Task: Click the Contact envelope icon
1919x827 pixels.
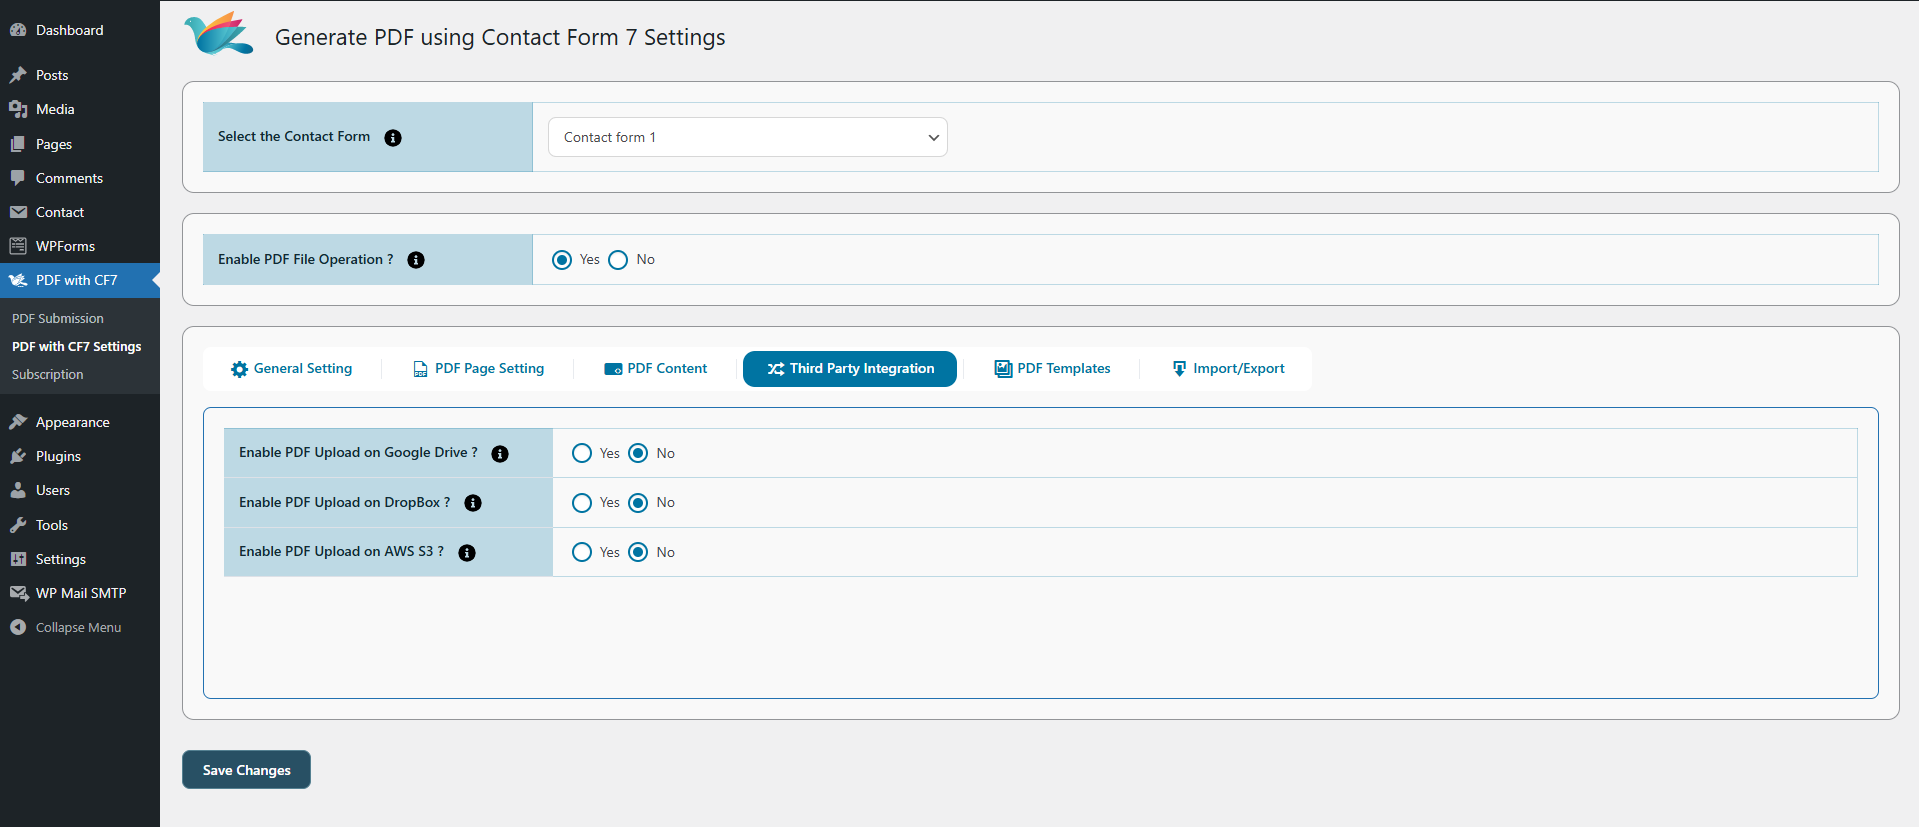Action: click(18, 212)
